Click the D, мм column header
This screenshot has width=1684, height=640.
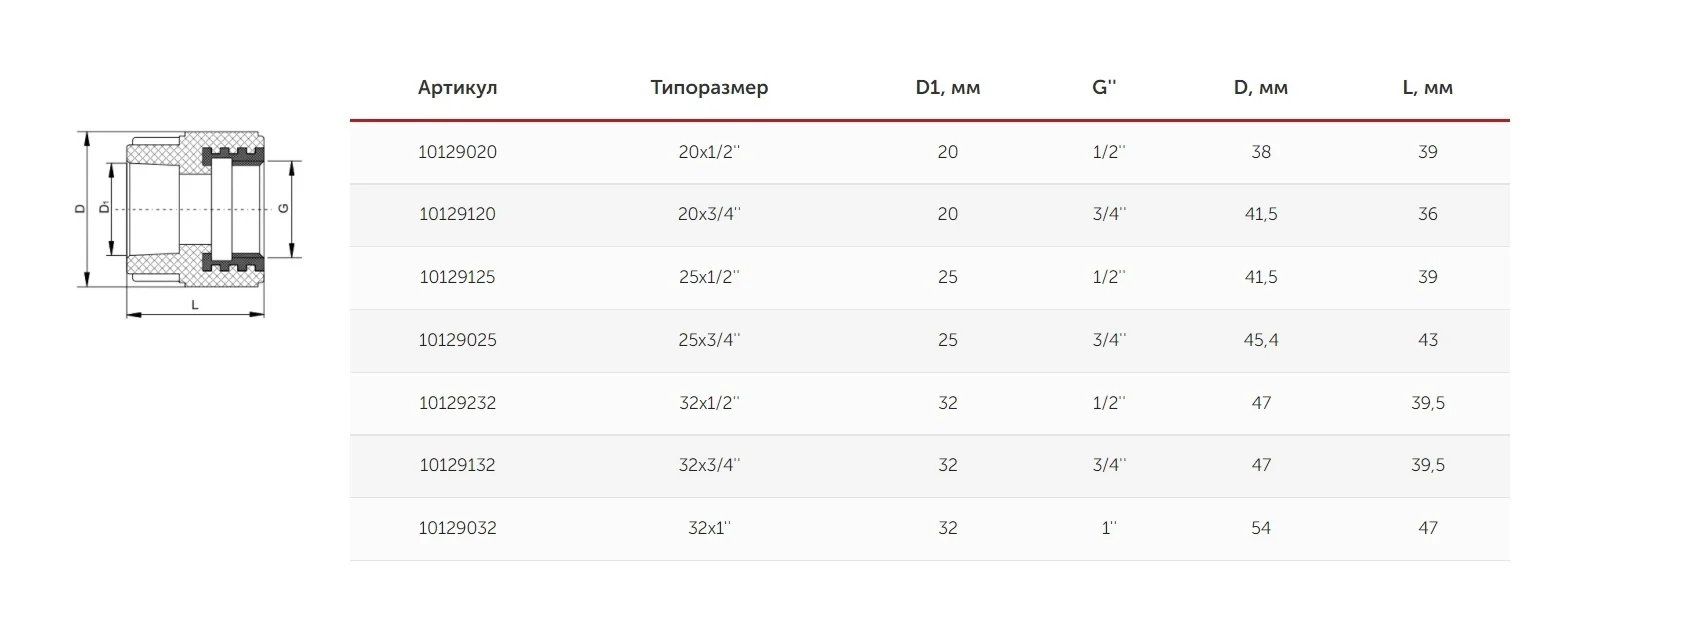pyautogui.click(x=1260, y=88)
